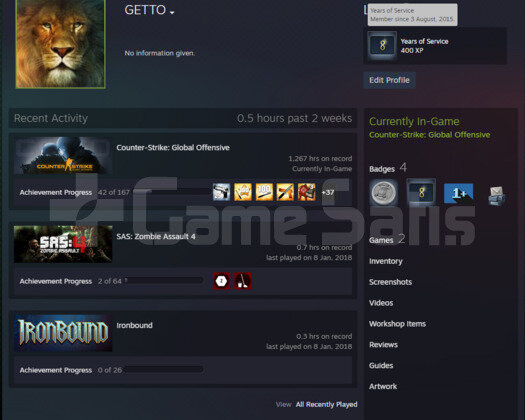The width and height of the screenshot is (525, 420).
Task: Open the Ironbound game title link
Action: 134,325
